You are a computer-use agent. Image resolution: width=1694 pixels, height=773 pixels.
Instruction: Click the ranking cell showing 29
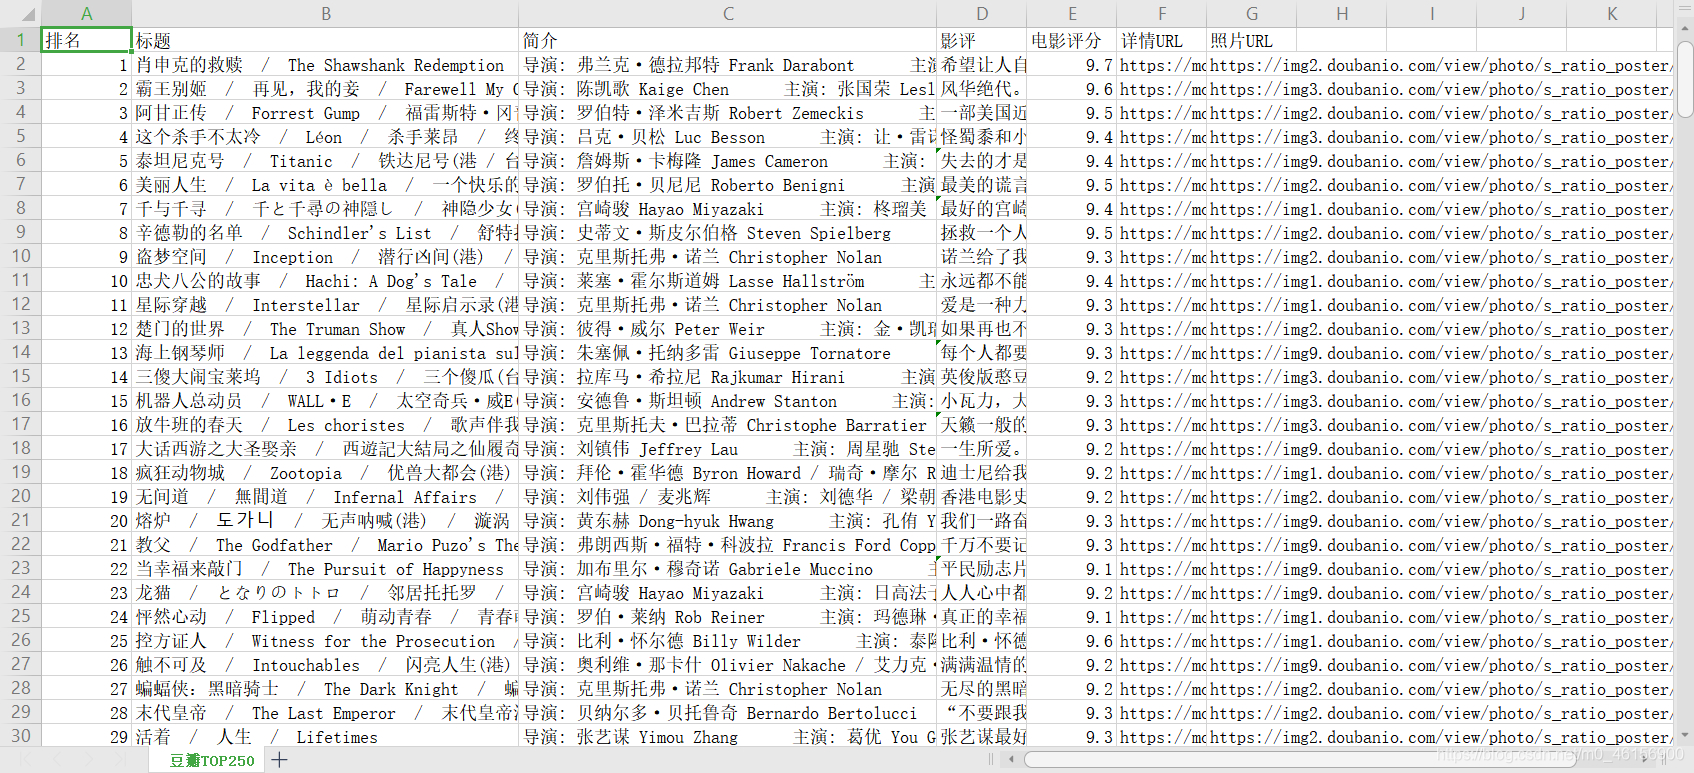point(87,737)
